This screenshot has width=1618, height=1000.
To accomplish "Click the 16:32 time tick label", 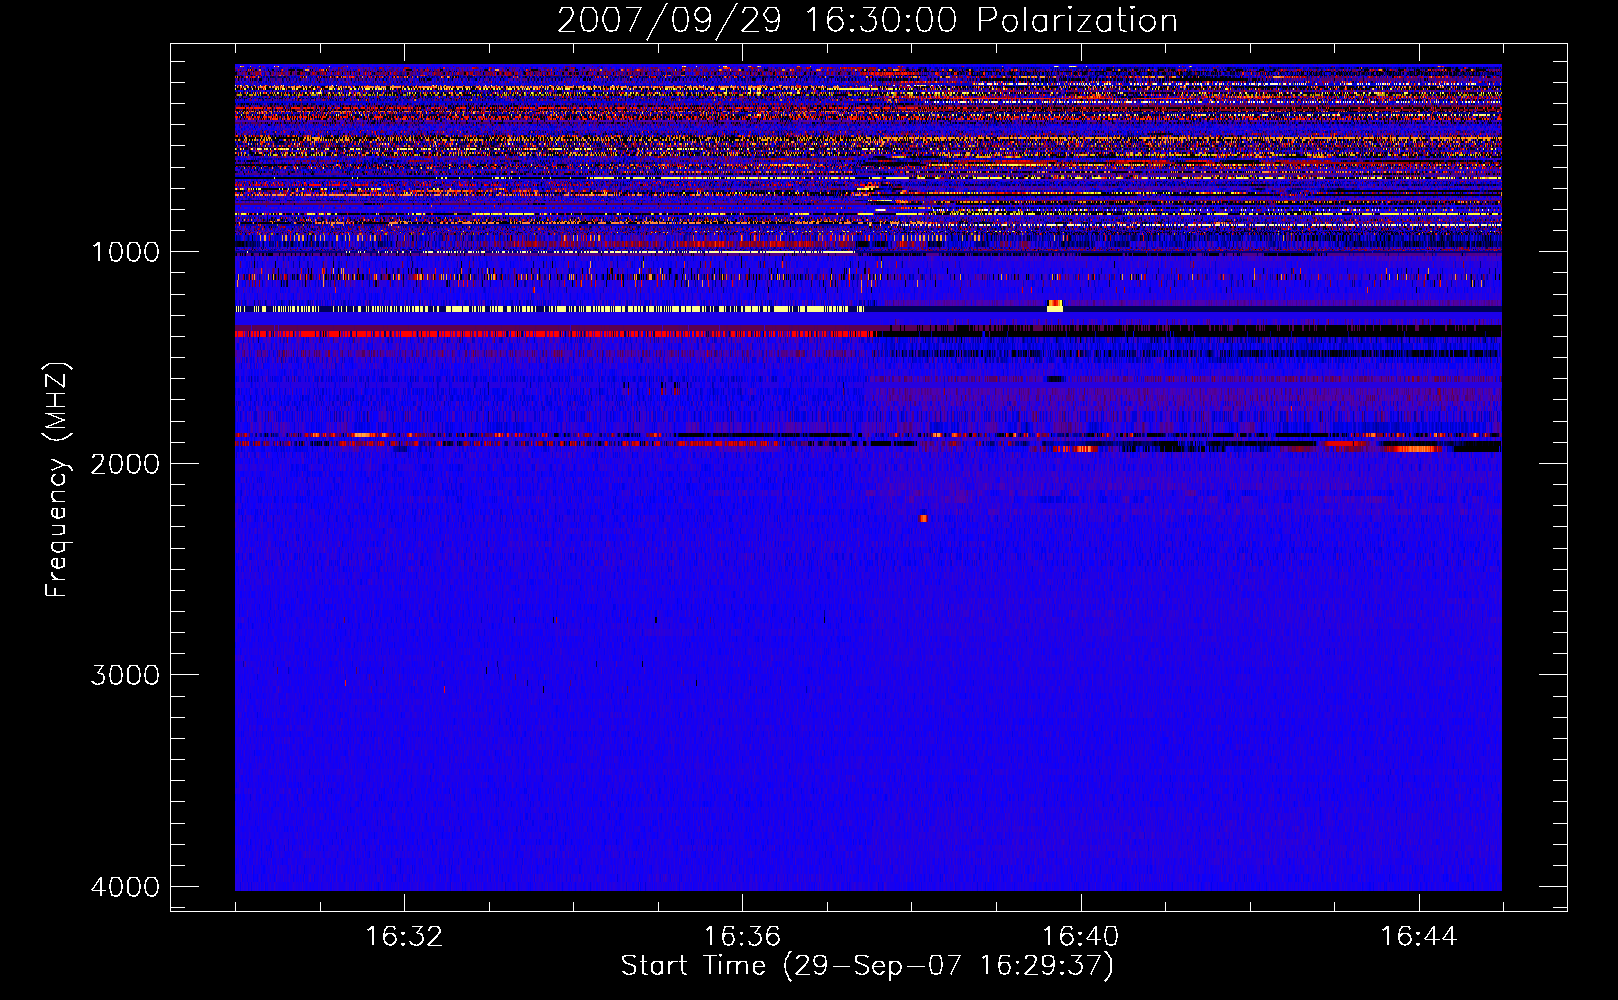I will (404, 937).
